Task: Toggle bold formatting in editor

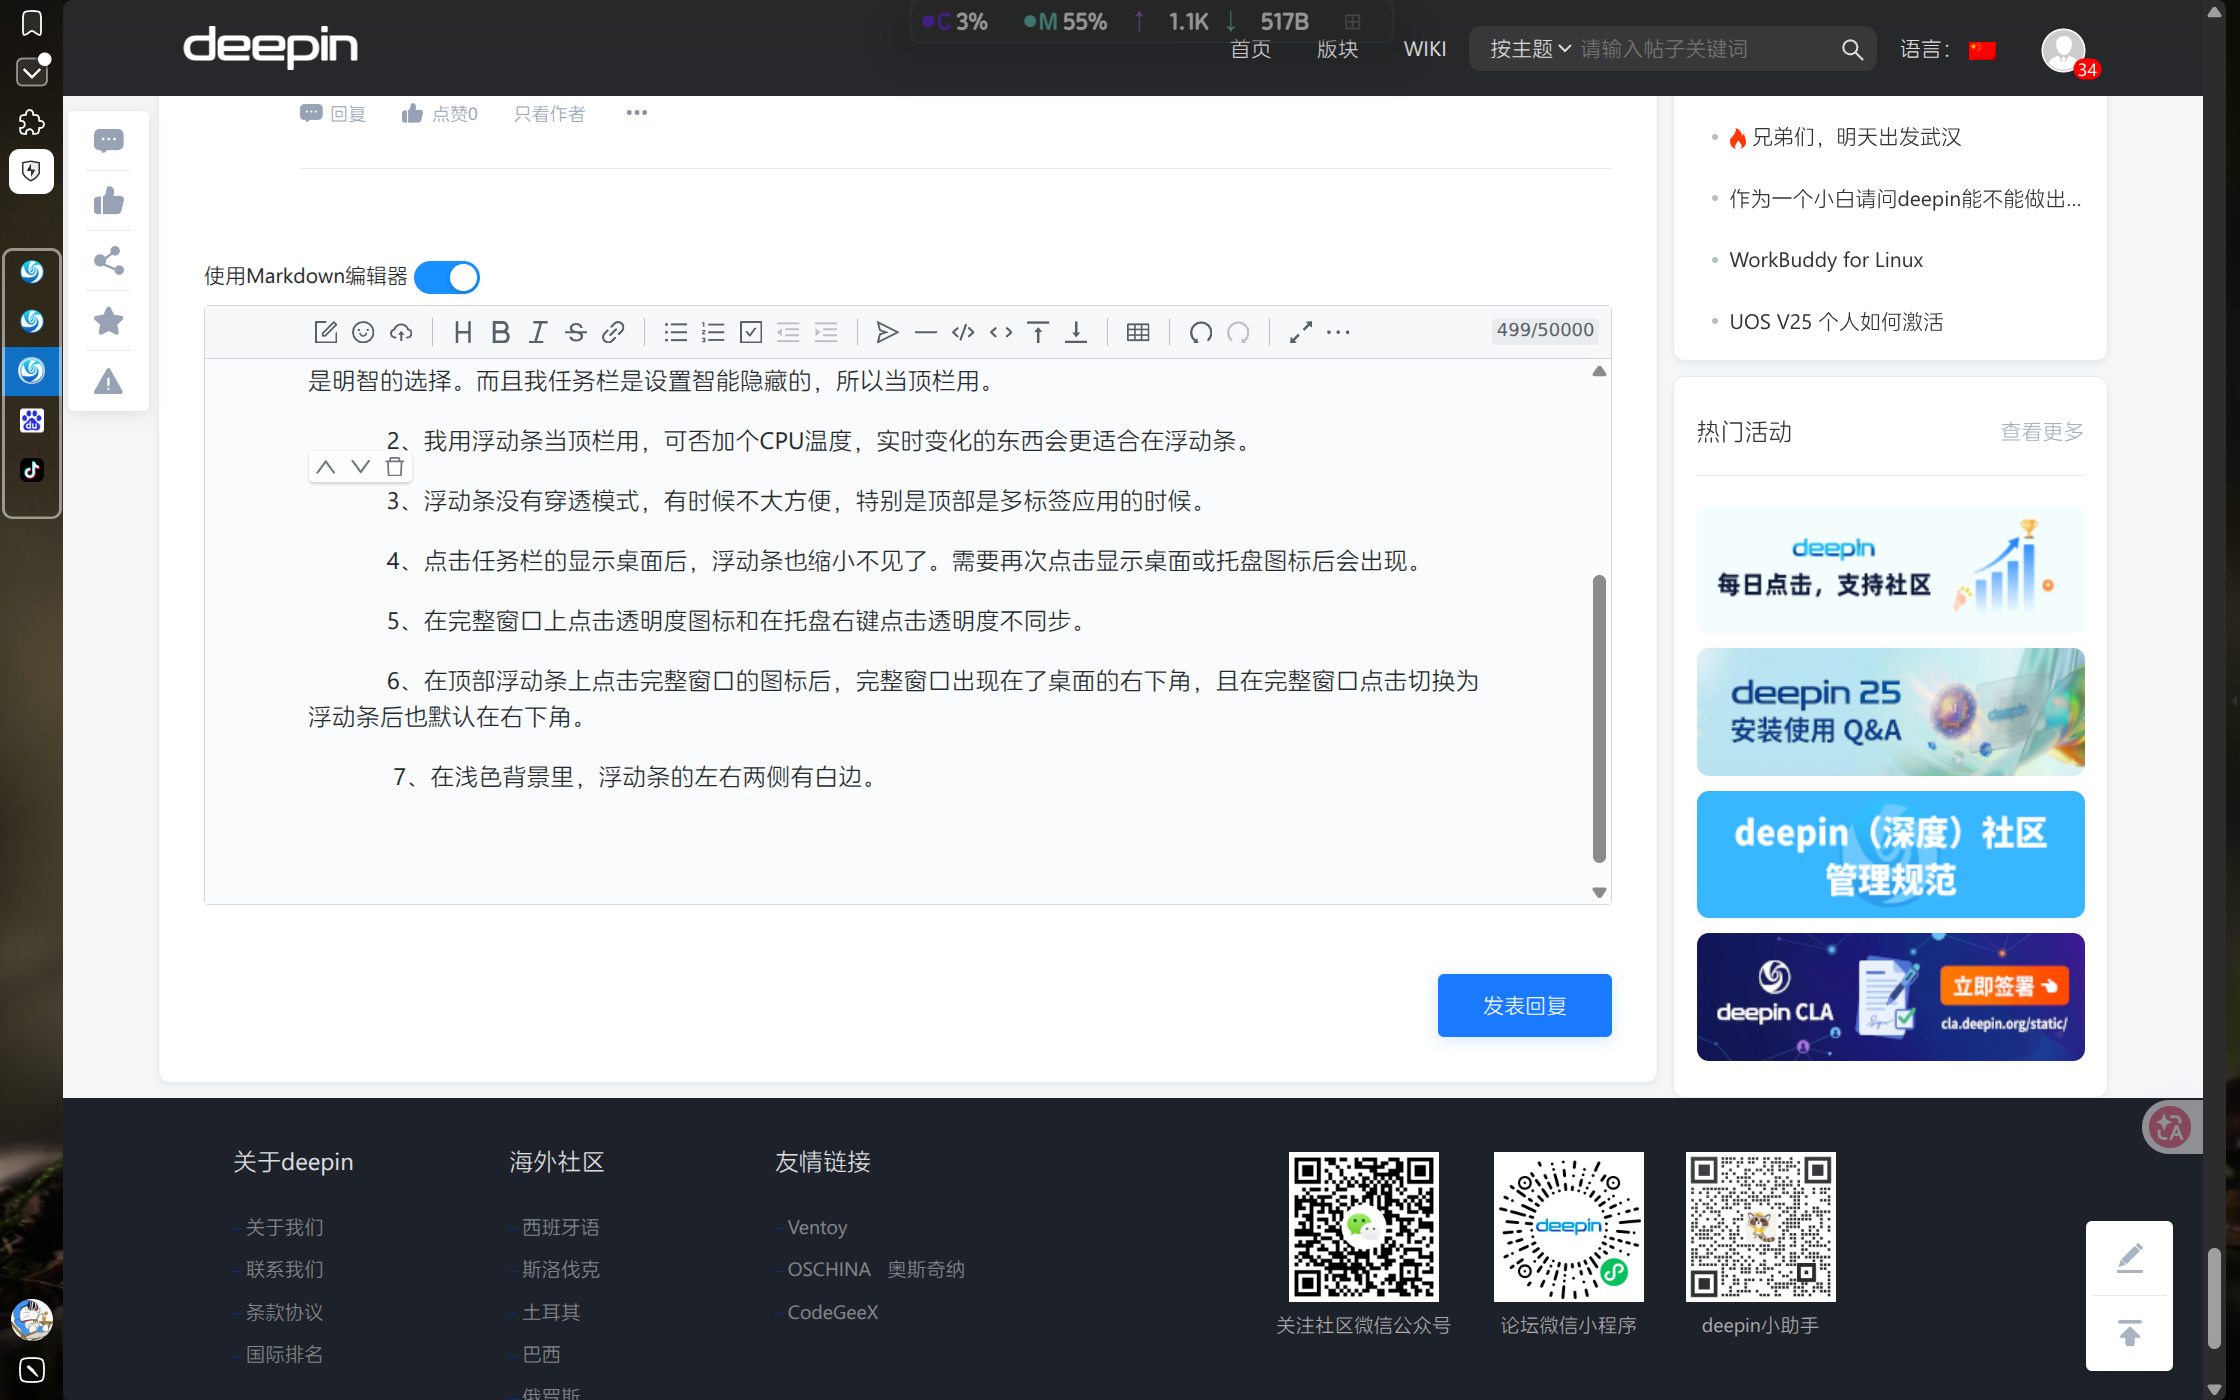Action: (x=501, y=332)
